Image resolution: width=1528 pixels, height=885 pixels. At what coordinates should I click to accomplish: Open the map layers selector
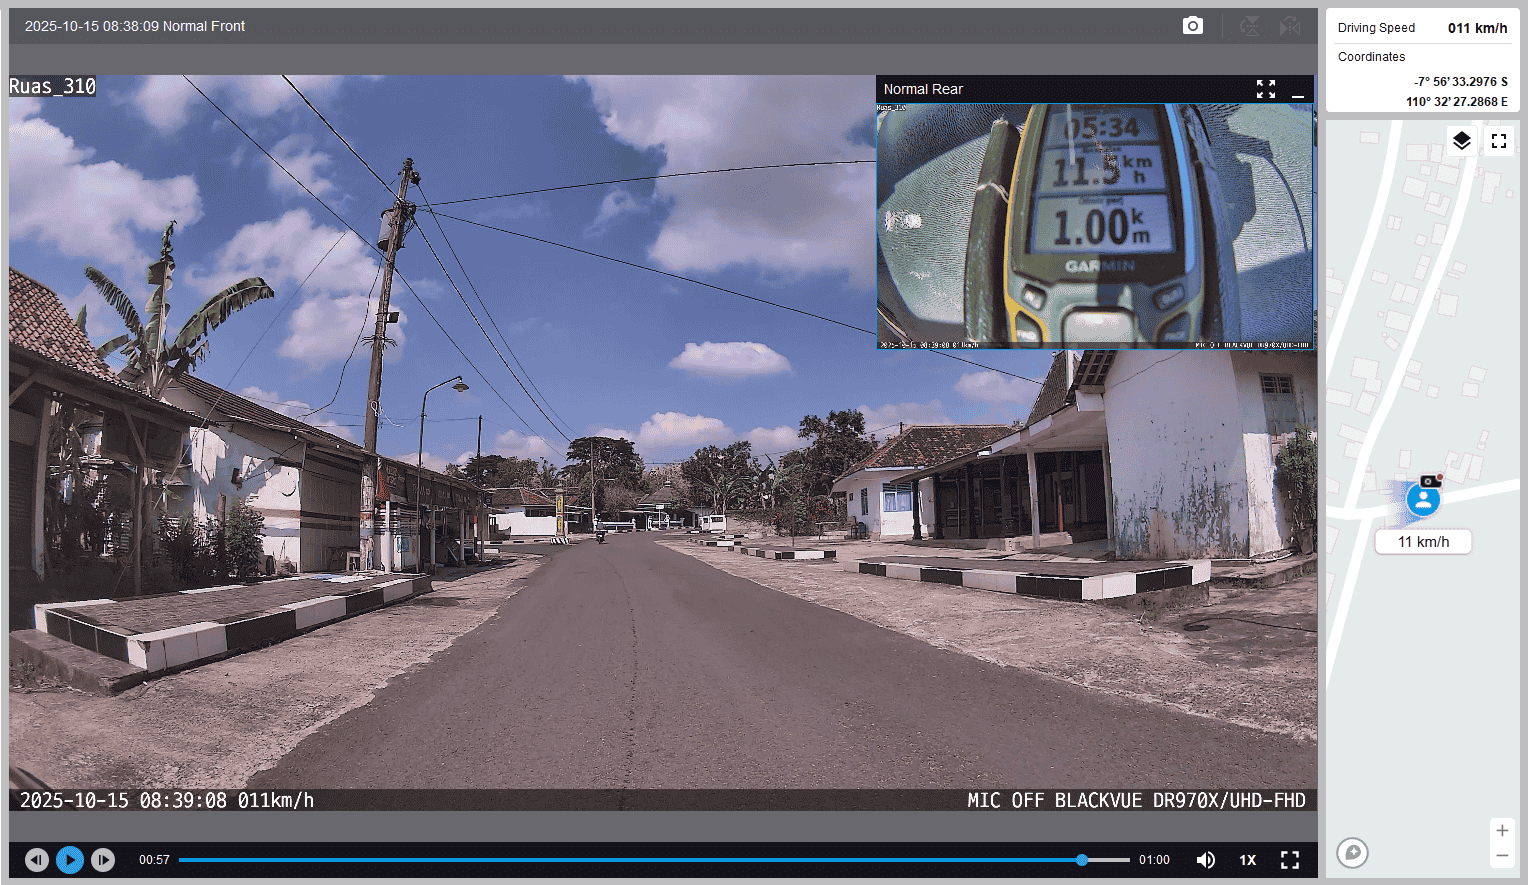click(x=1461, y=141)
